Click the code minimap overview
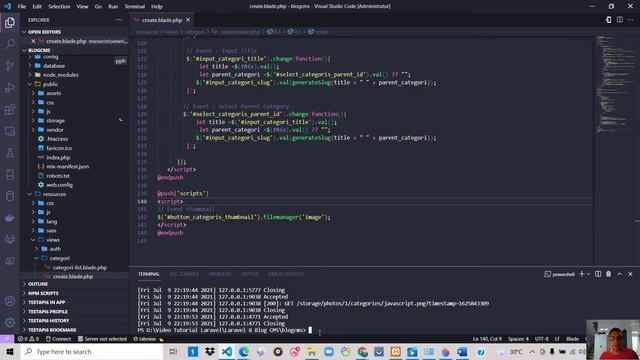Image resolution: width=640 pixels, height=360 pixels. [x=616, y=84]
